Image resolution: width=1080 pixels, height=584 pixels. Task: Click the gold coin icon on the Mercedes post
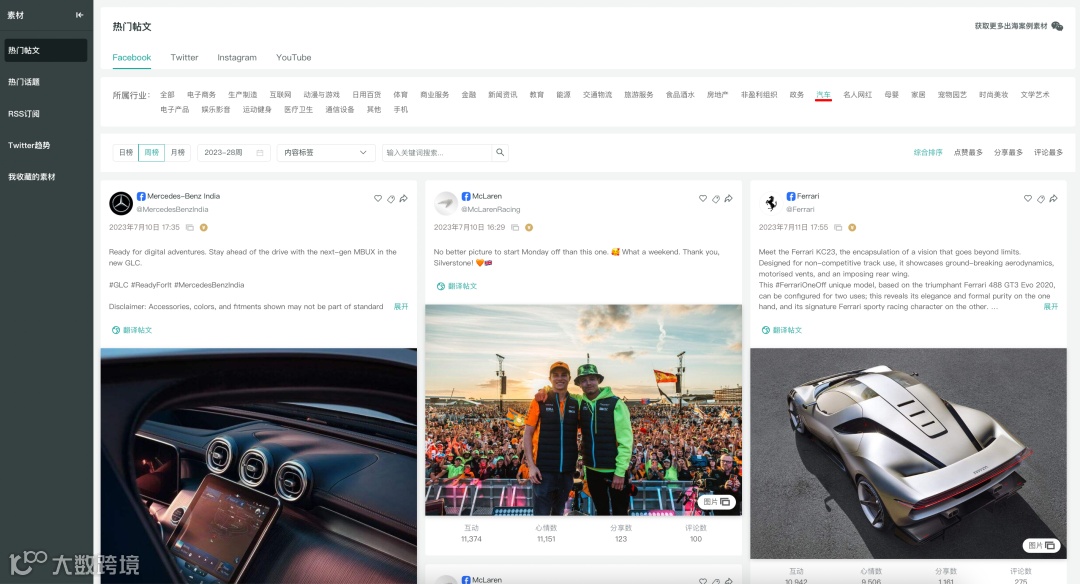tap(204, 227)
